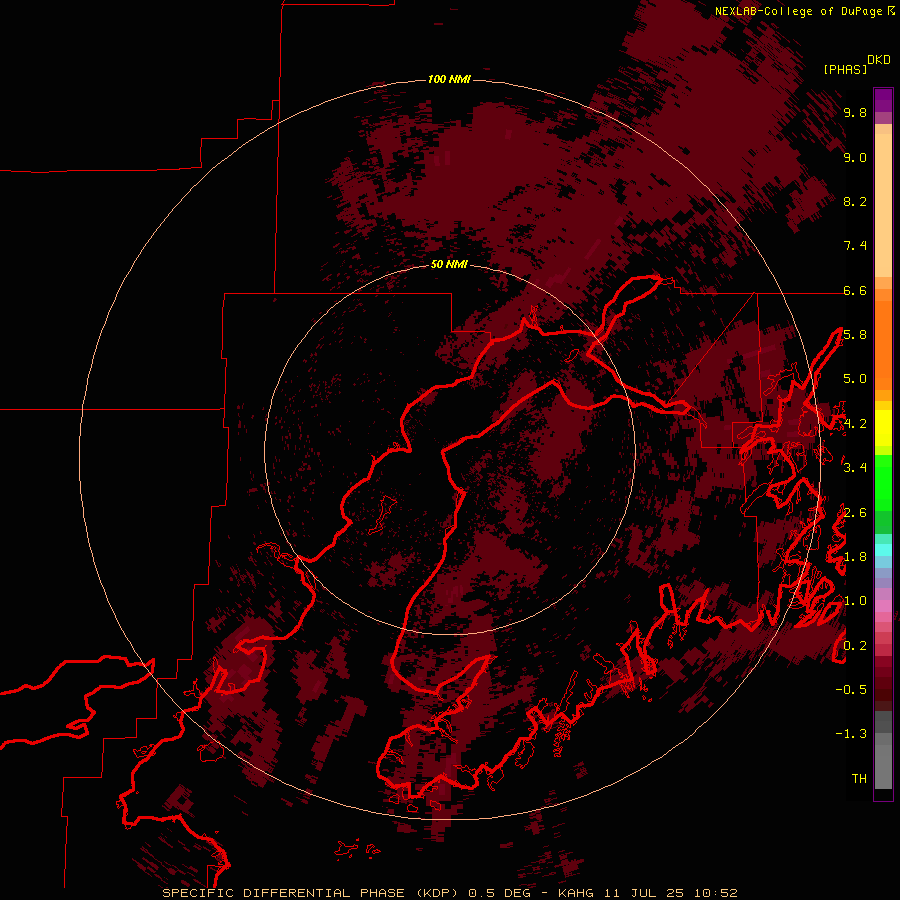Pick the bright green segment of the color bar
This screenshot has height=900, width=900.
point(883,482)
